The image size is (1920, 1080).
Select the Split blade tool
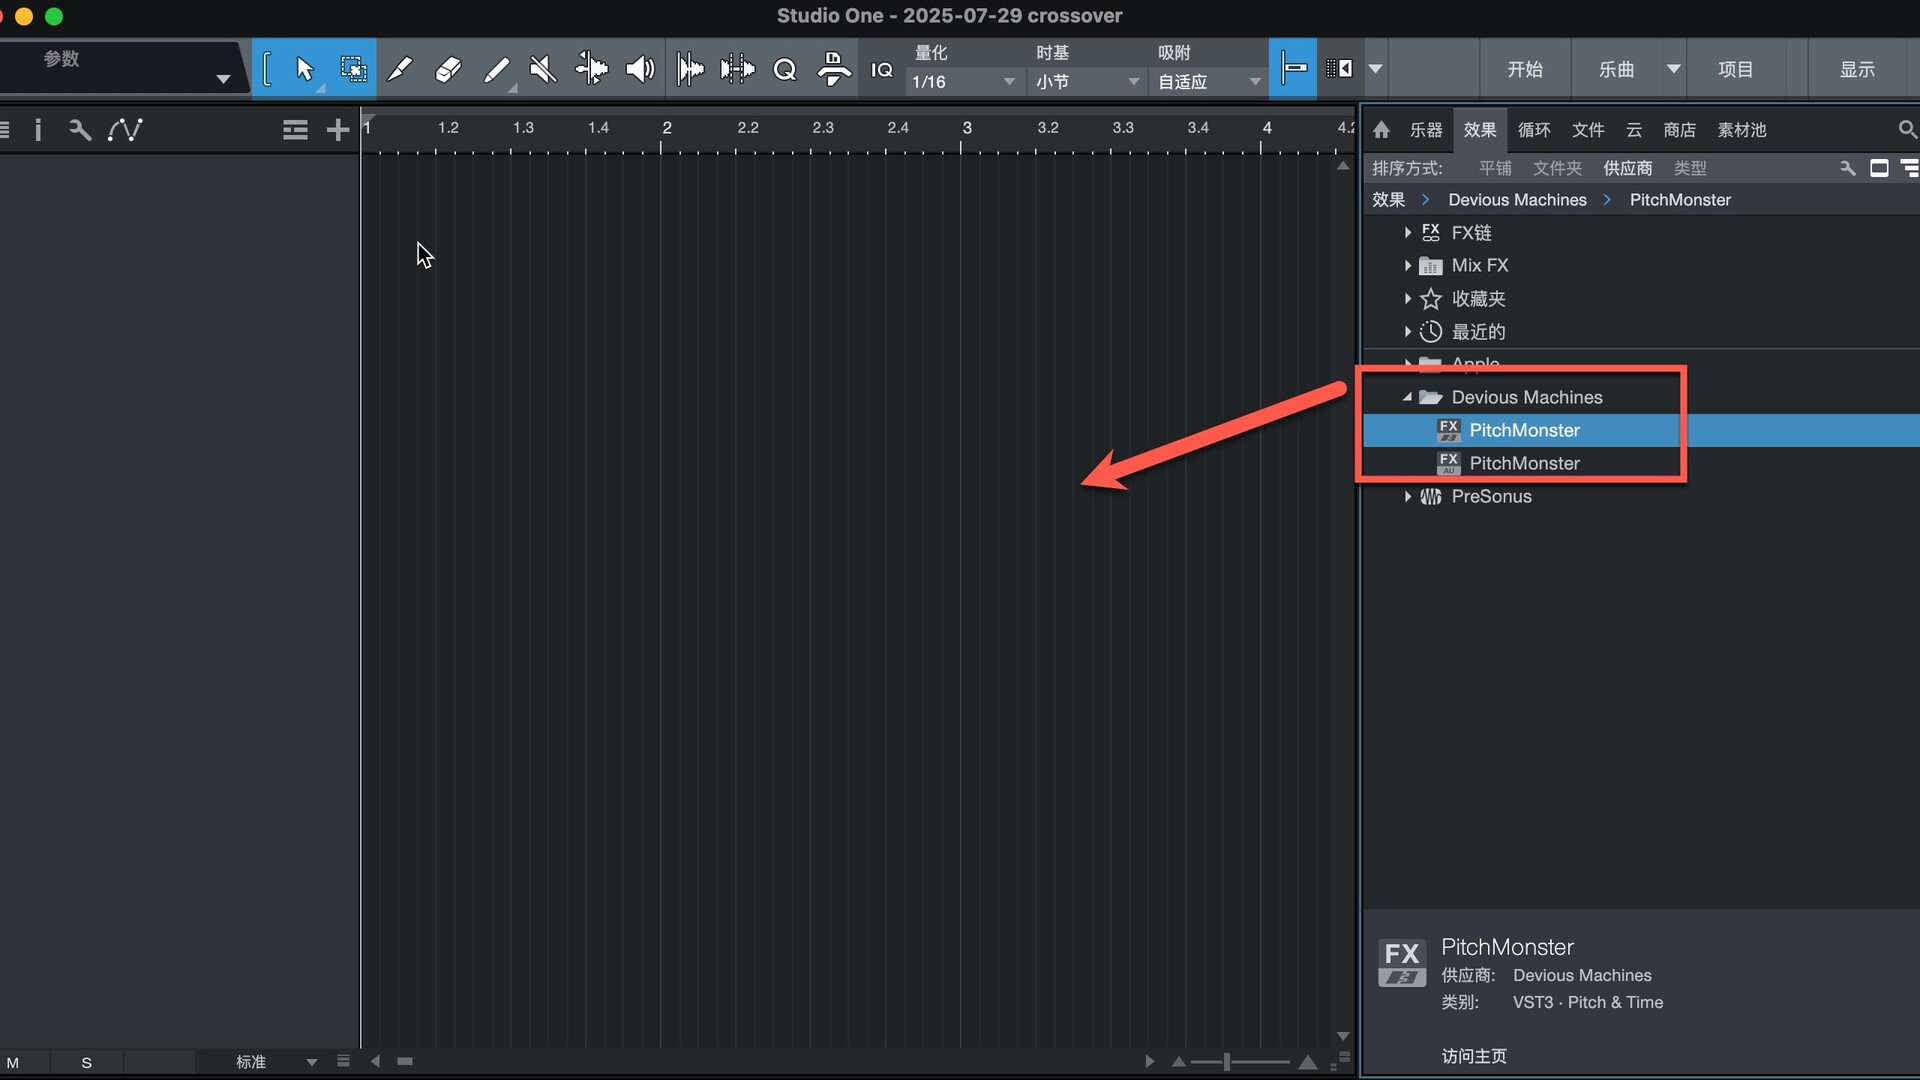[x=400, y=69]
